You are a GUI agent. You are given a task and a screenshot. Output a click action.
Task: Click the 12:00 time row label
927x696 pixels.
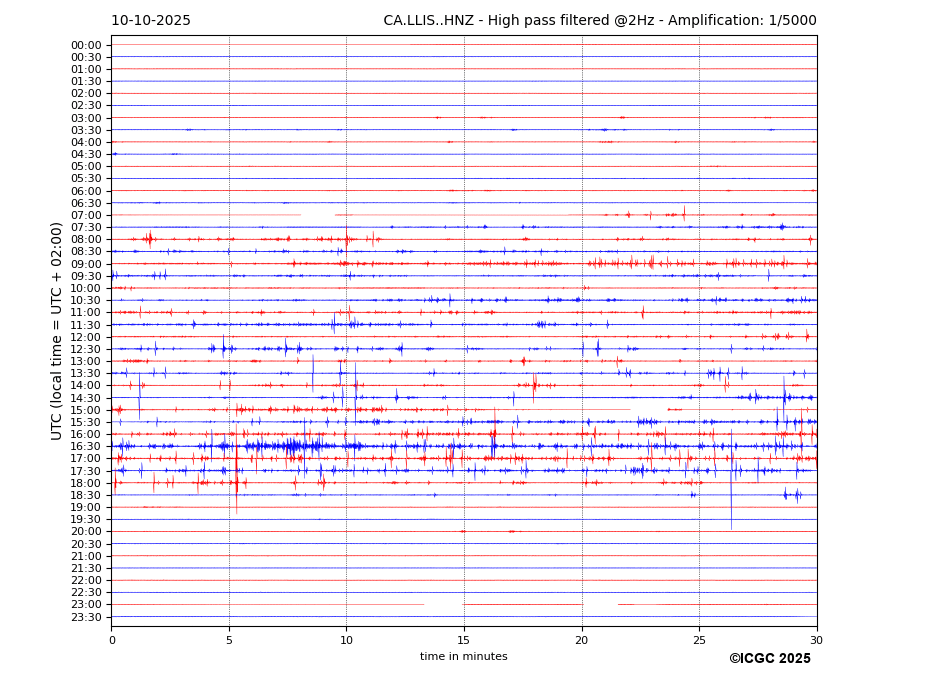pyautogui.click(x=85, y=337)
